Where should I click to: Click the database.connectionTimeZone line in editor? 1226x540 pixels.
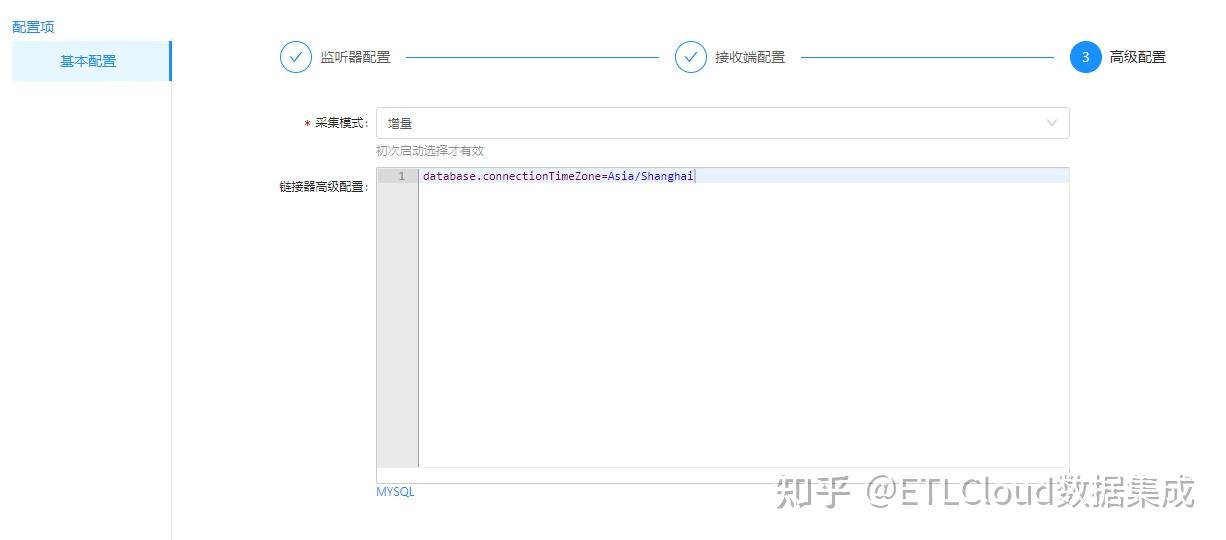[x=558, y=176]
